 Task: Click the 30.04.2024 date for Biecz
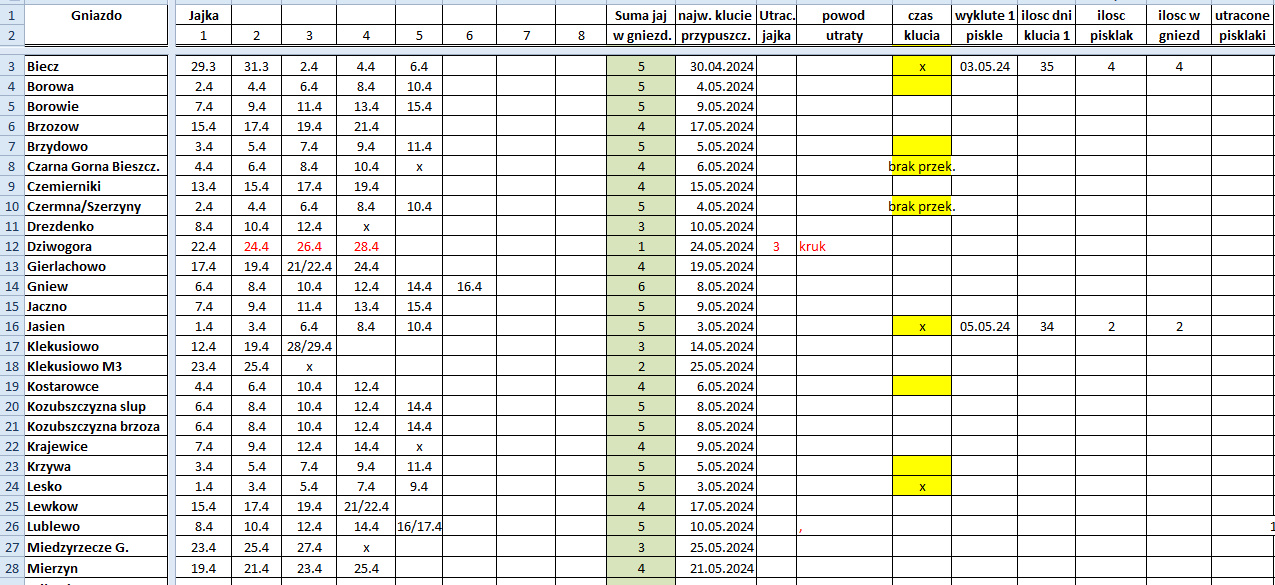tap(716, 66)
